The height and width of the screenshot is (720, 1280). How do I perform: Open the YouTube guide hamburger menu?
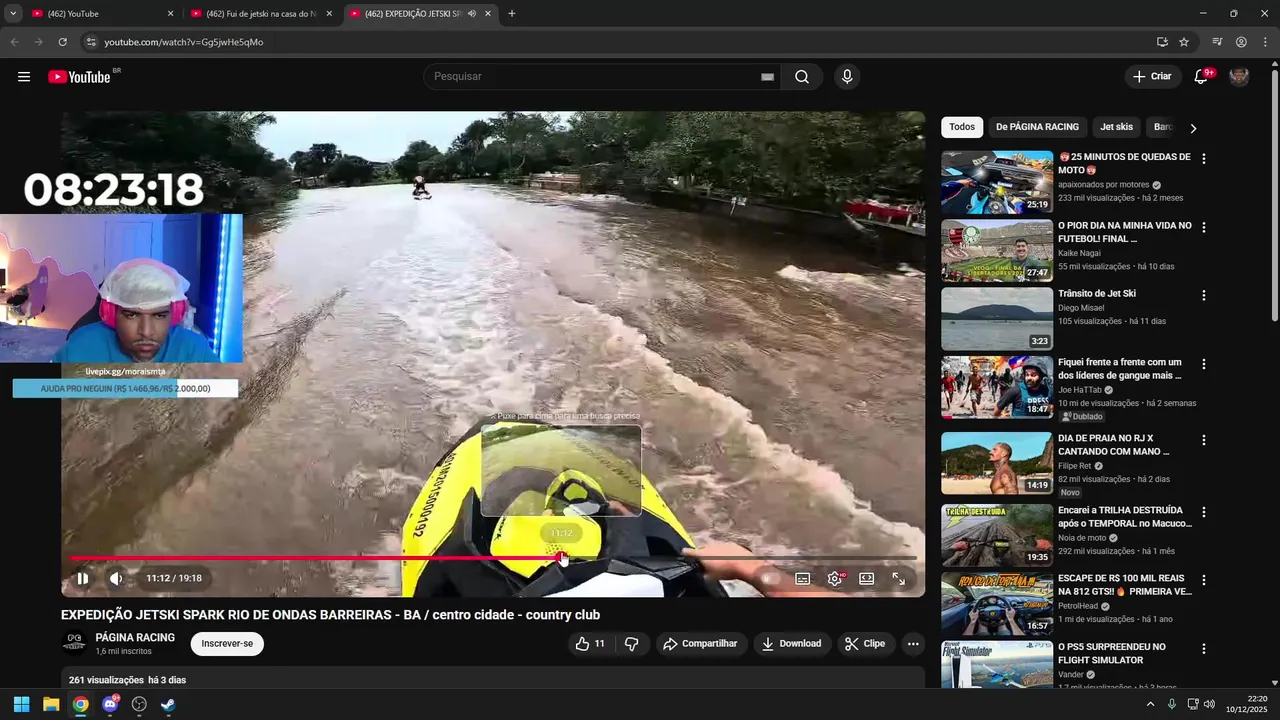click(x=24, y=77)
